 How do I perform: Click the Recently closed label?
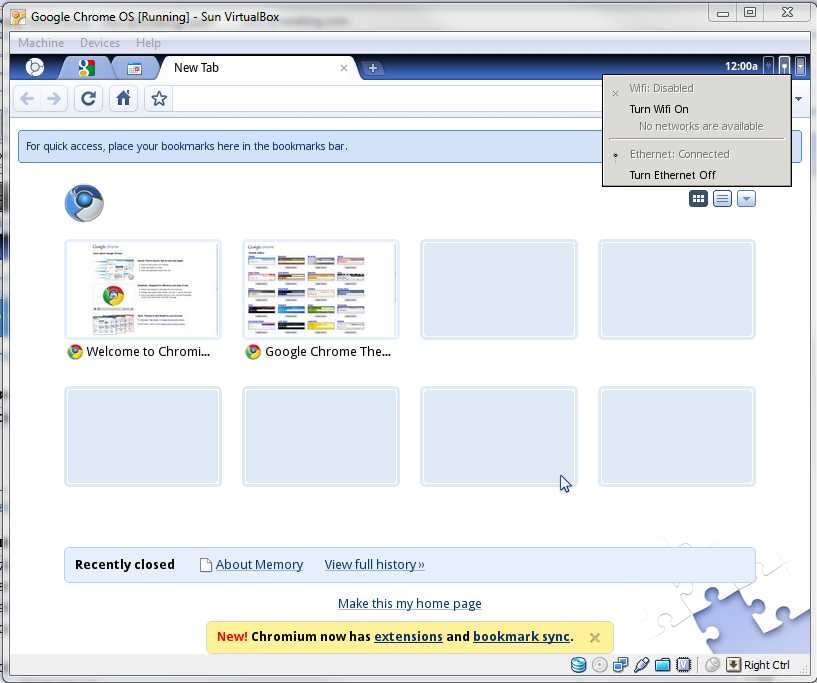pos(125,565)
